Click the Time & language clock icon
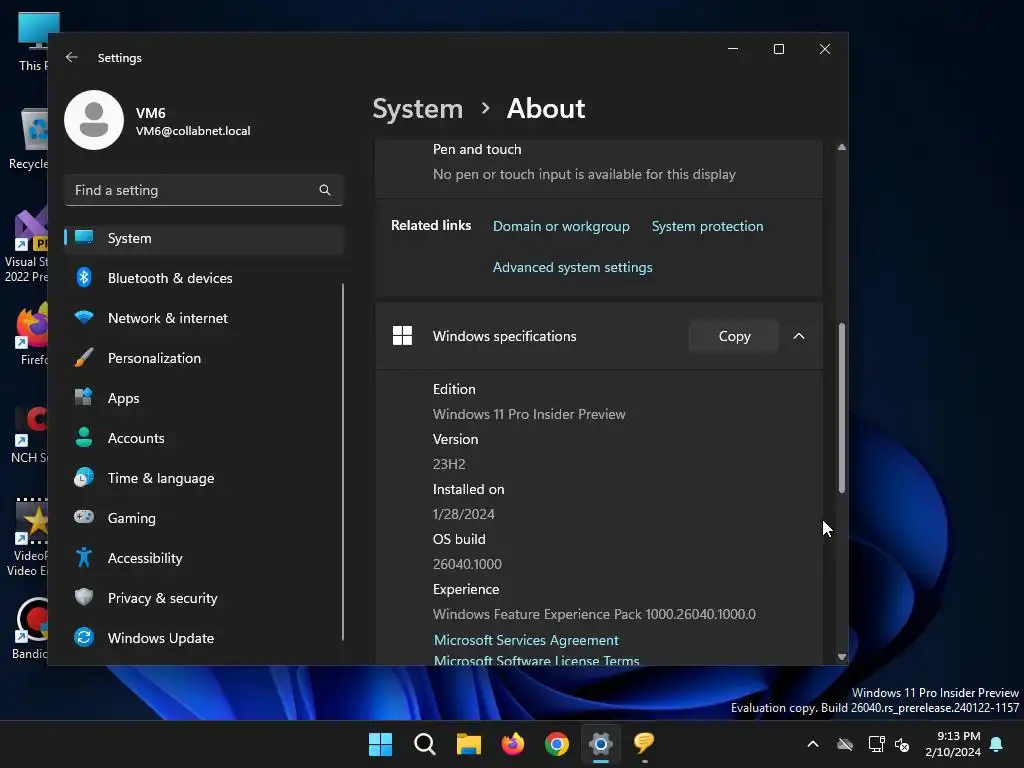The image size is (1024, 768). pos(84,477)
